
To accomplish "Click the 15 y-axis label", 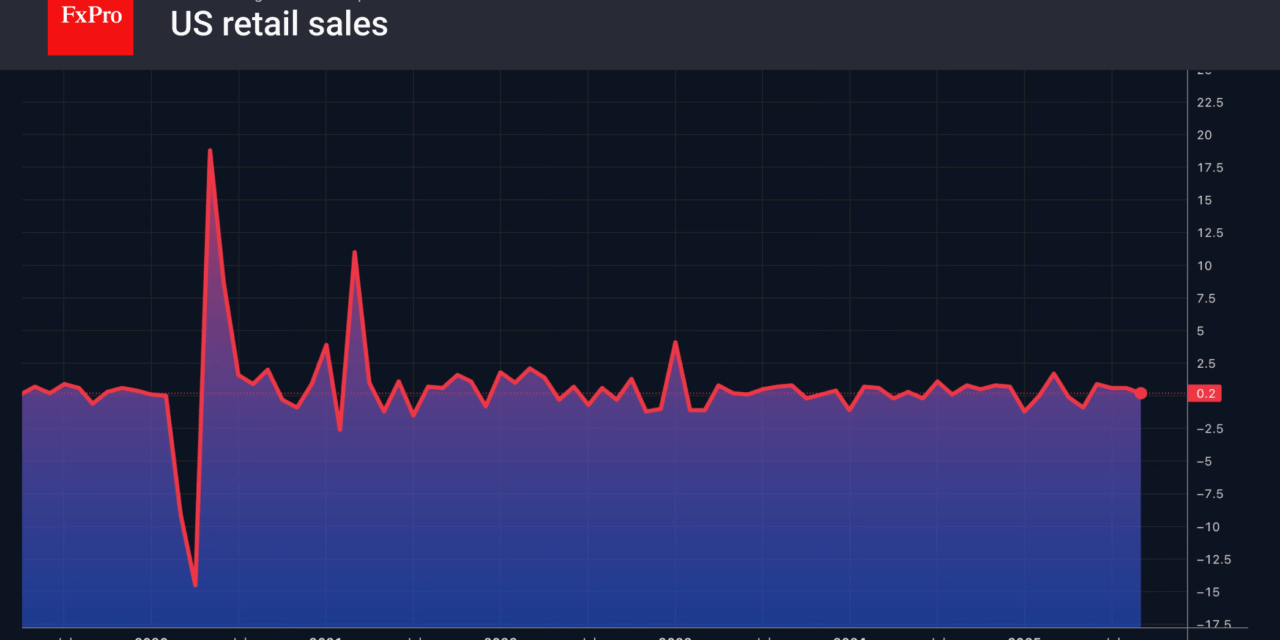I will point(1204,200).
